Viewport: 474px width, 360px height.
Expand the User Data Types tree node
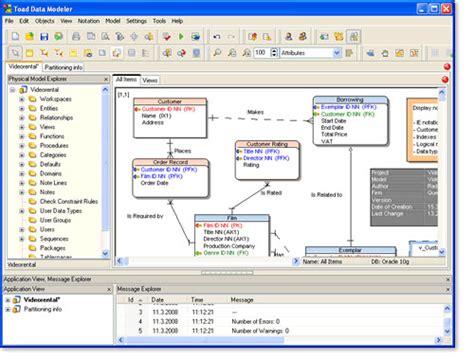pyautogui.click(x=22, y=211)
